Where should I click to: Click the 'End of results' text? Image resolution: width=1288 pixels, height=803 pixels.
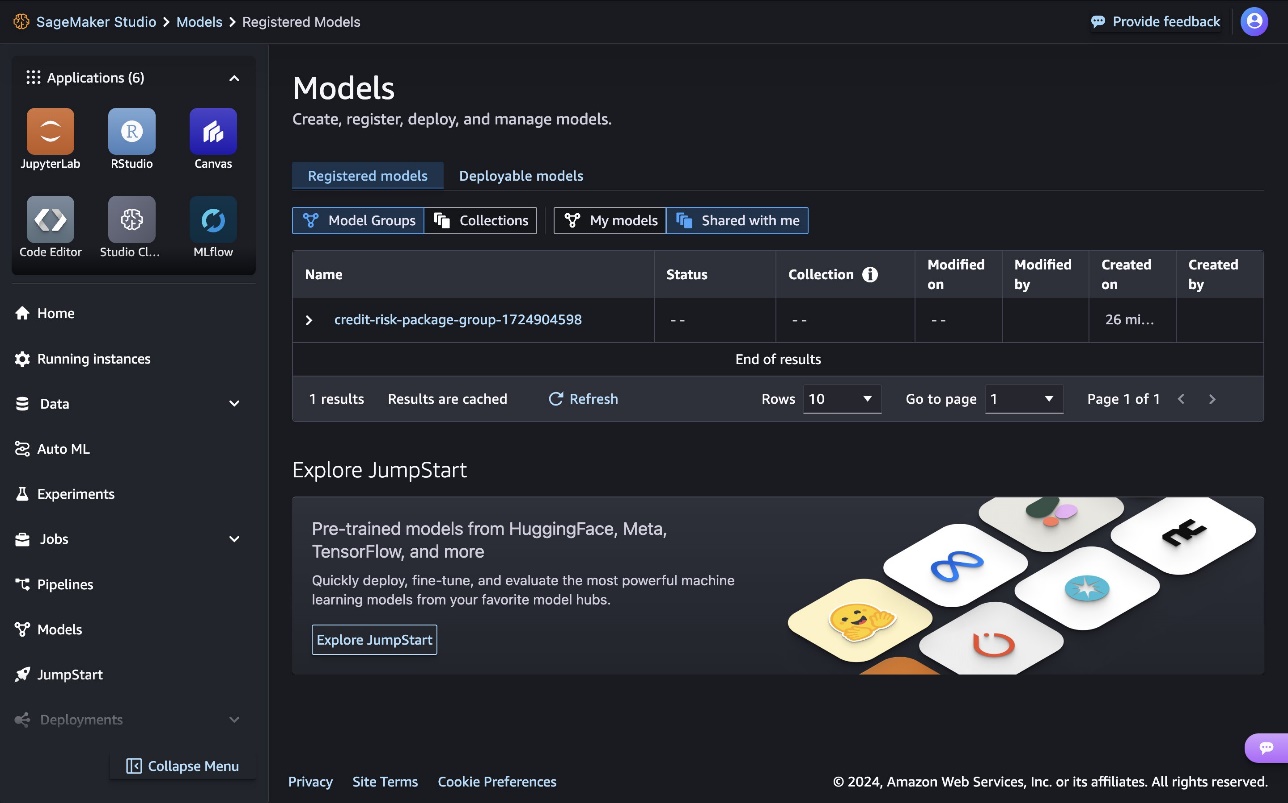pos(778,359)
